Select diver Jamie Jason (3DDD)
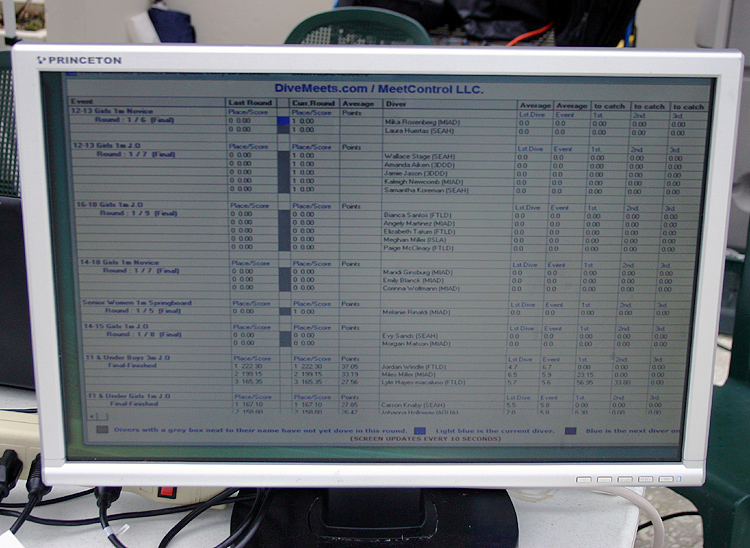The width and height of the screenshot is (750, 548). pos(415,174)
